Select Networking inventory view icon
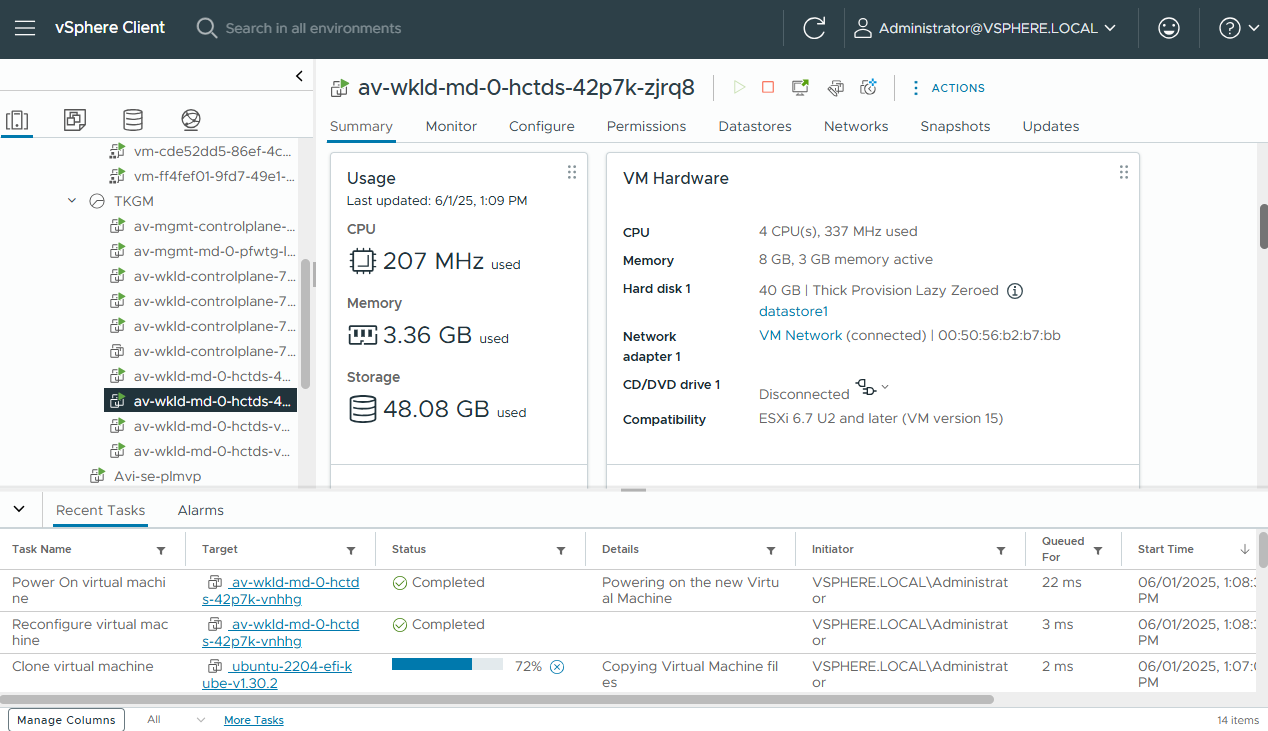Image resolution: width=1268 pixels, height=731 pixels. (x=191, y=120)
